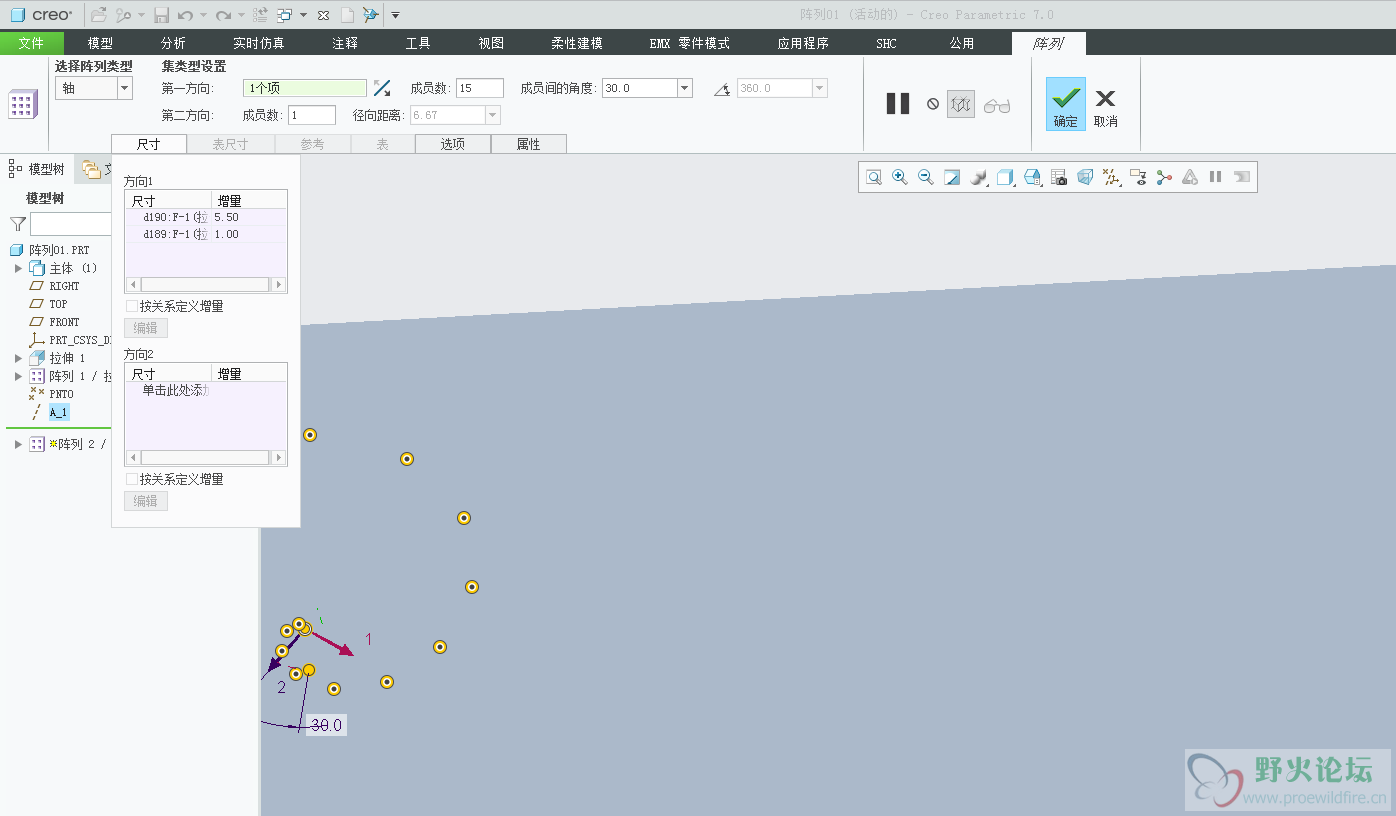The image size is (1396, 816).
Task: Expand the 阵列 2 tree node
Action: click(x=18, y=444)
